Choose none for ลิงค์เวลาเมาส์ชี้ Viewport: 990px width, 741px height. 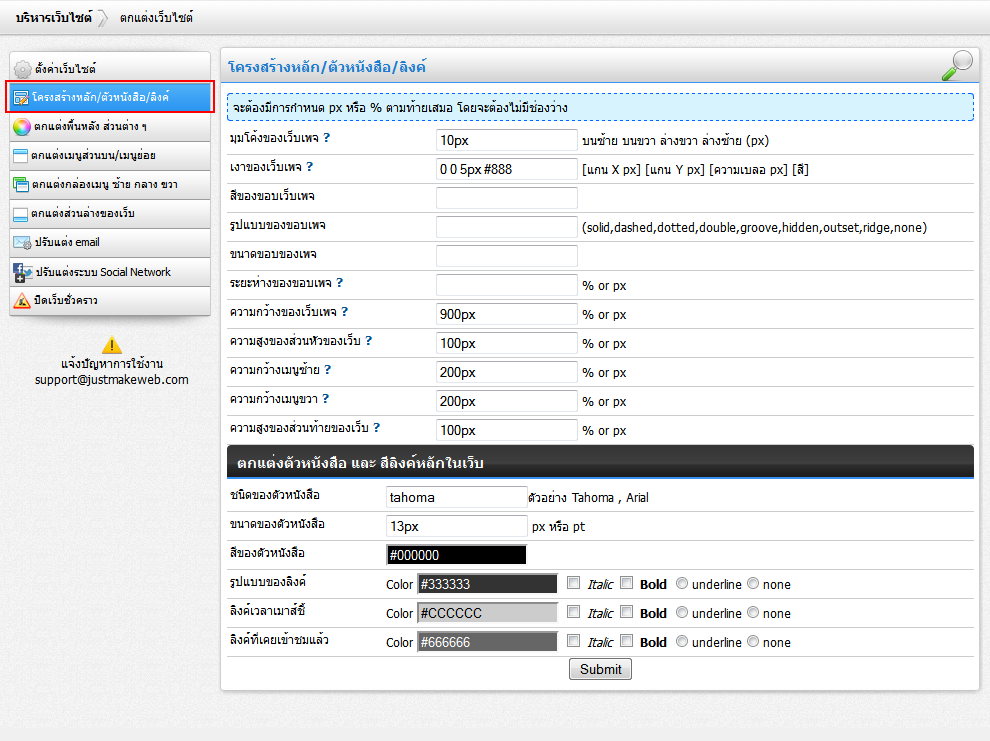[753, 613]
